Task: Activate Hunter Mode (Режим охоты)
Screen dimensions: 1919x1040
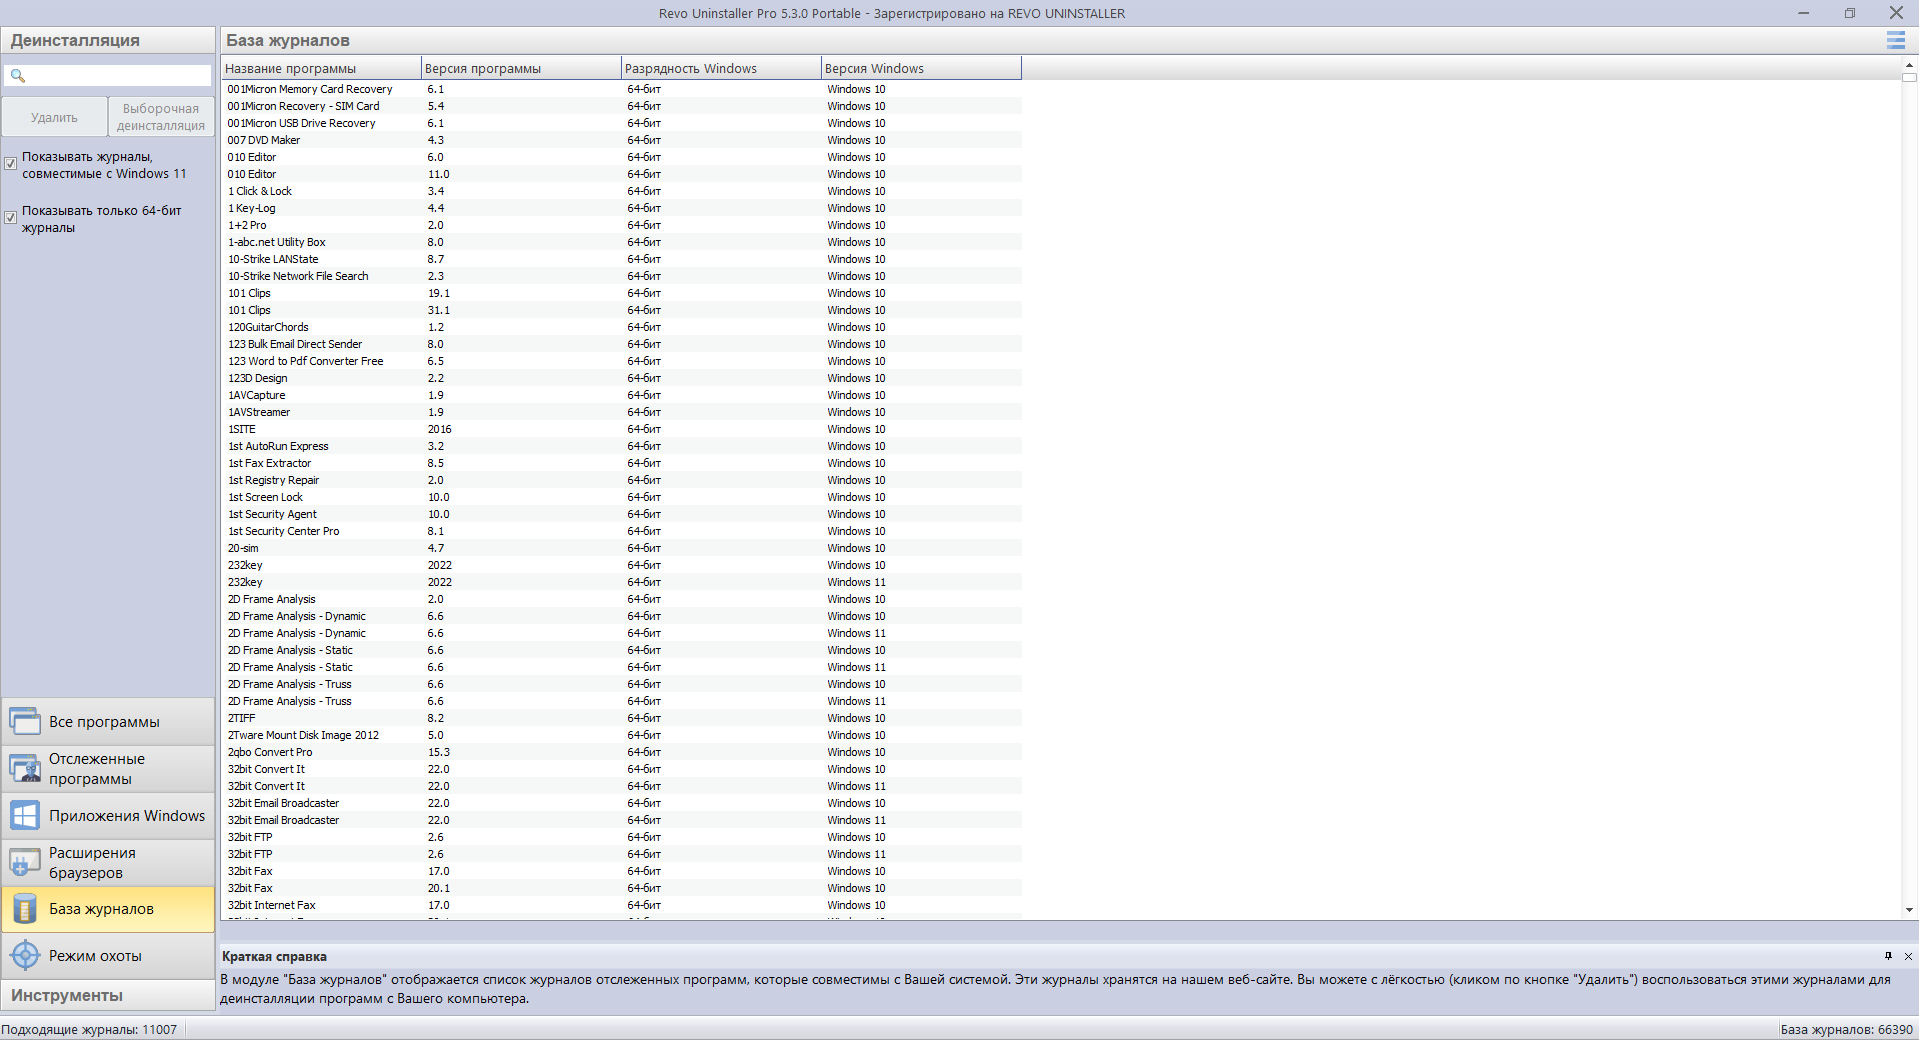Action: click(x=108, y=956)
